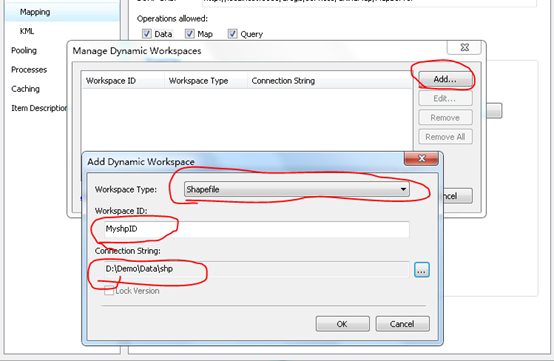The image size is (554, 361).
Task: Confirm Add Dynamic Workspace with OK
Action: tap(342, 324)
